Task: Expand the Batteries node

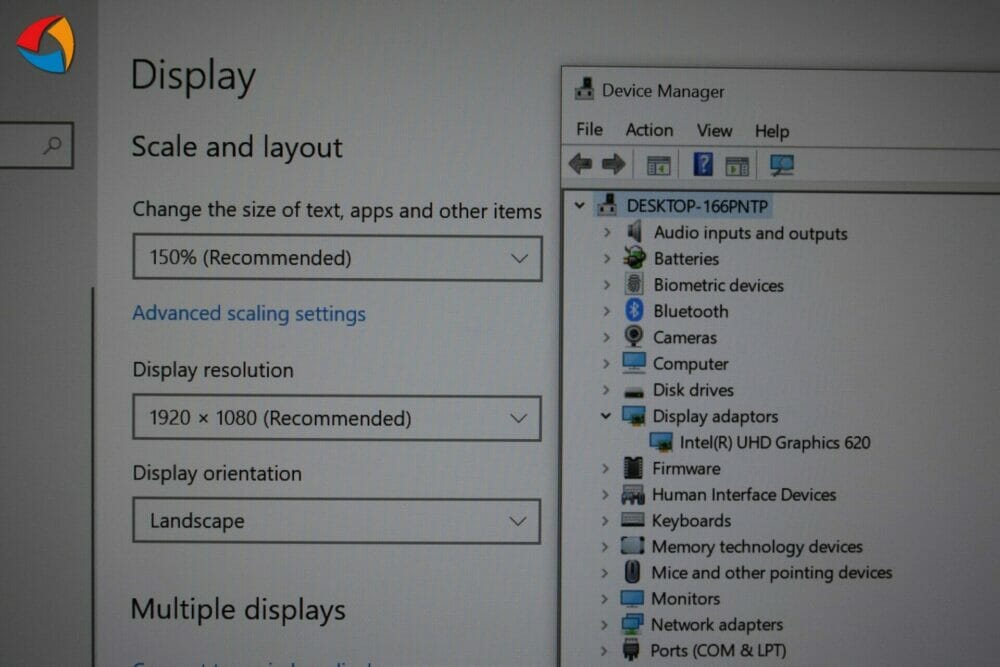Action: [x=607, y=258]
